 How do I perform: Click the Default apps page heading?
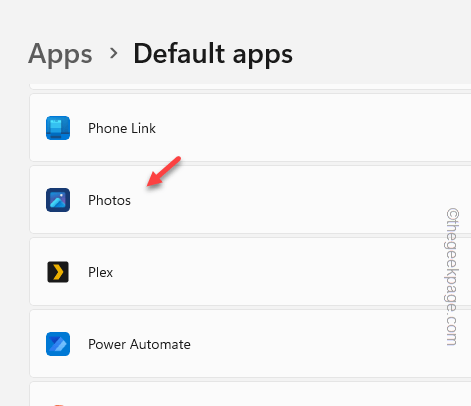(213, 54)
